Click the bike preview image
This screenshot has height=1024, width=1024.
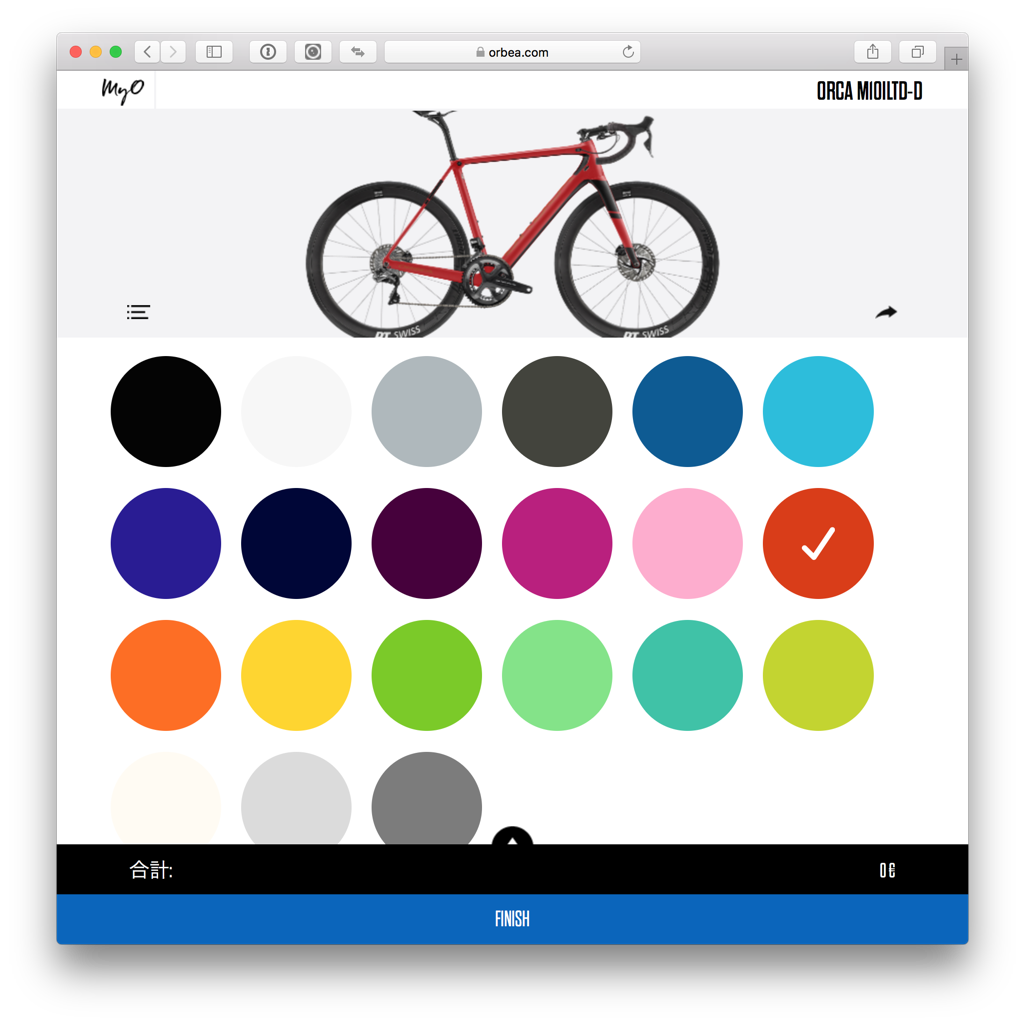[x=513, y=224]
